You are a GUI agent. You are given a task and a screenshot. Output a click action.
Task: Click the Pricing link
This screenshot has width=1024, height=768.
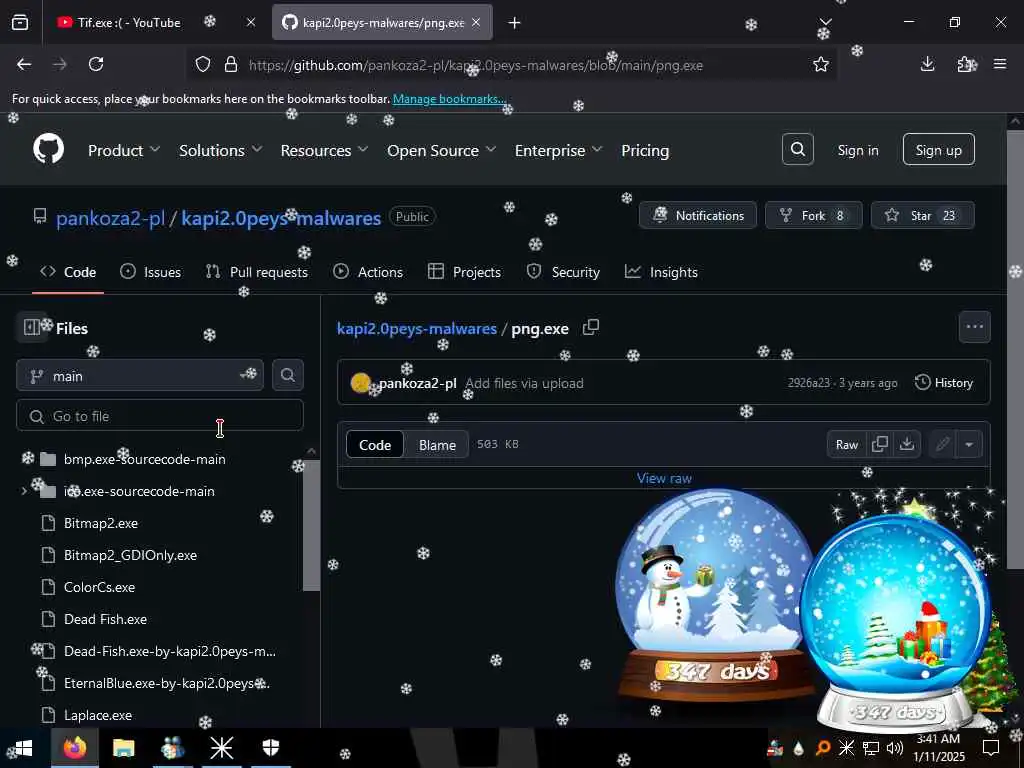pos(645,150)
